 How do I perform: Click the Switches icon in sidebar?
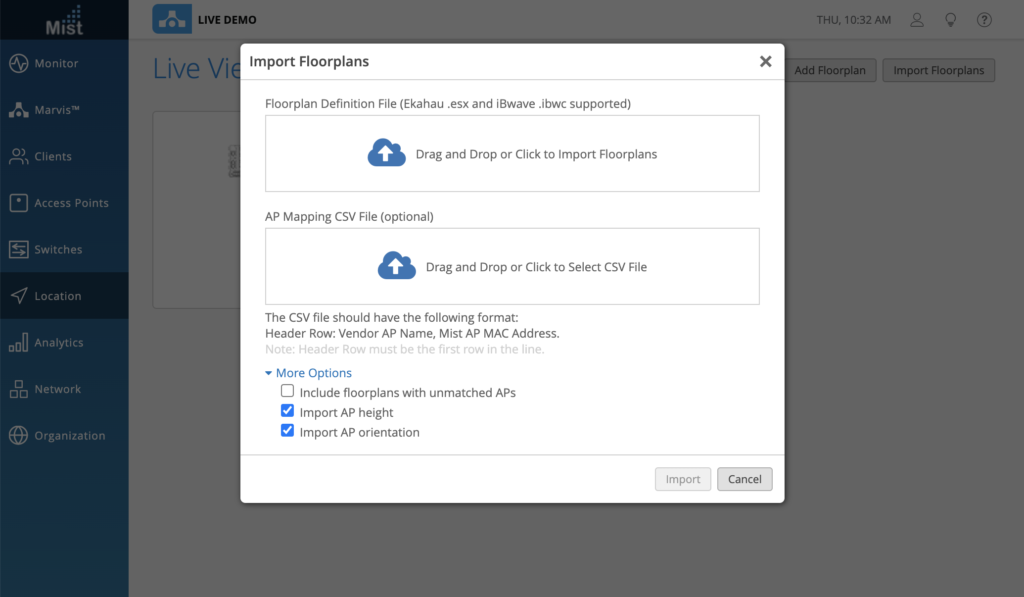18,249
